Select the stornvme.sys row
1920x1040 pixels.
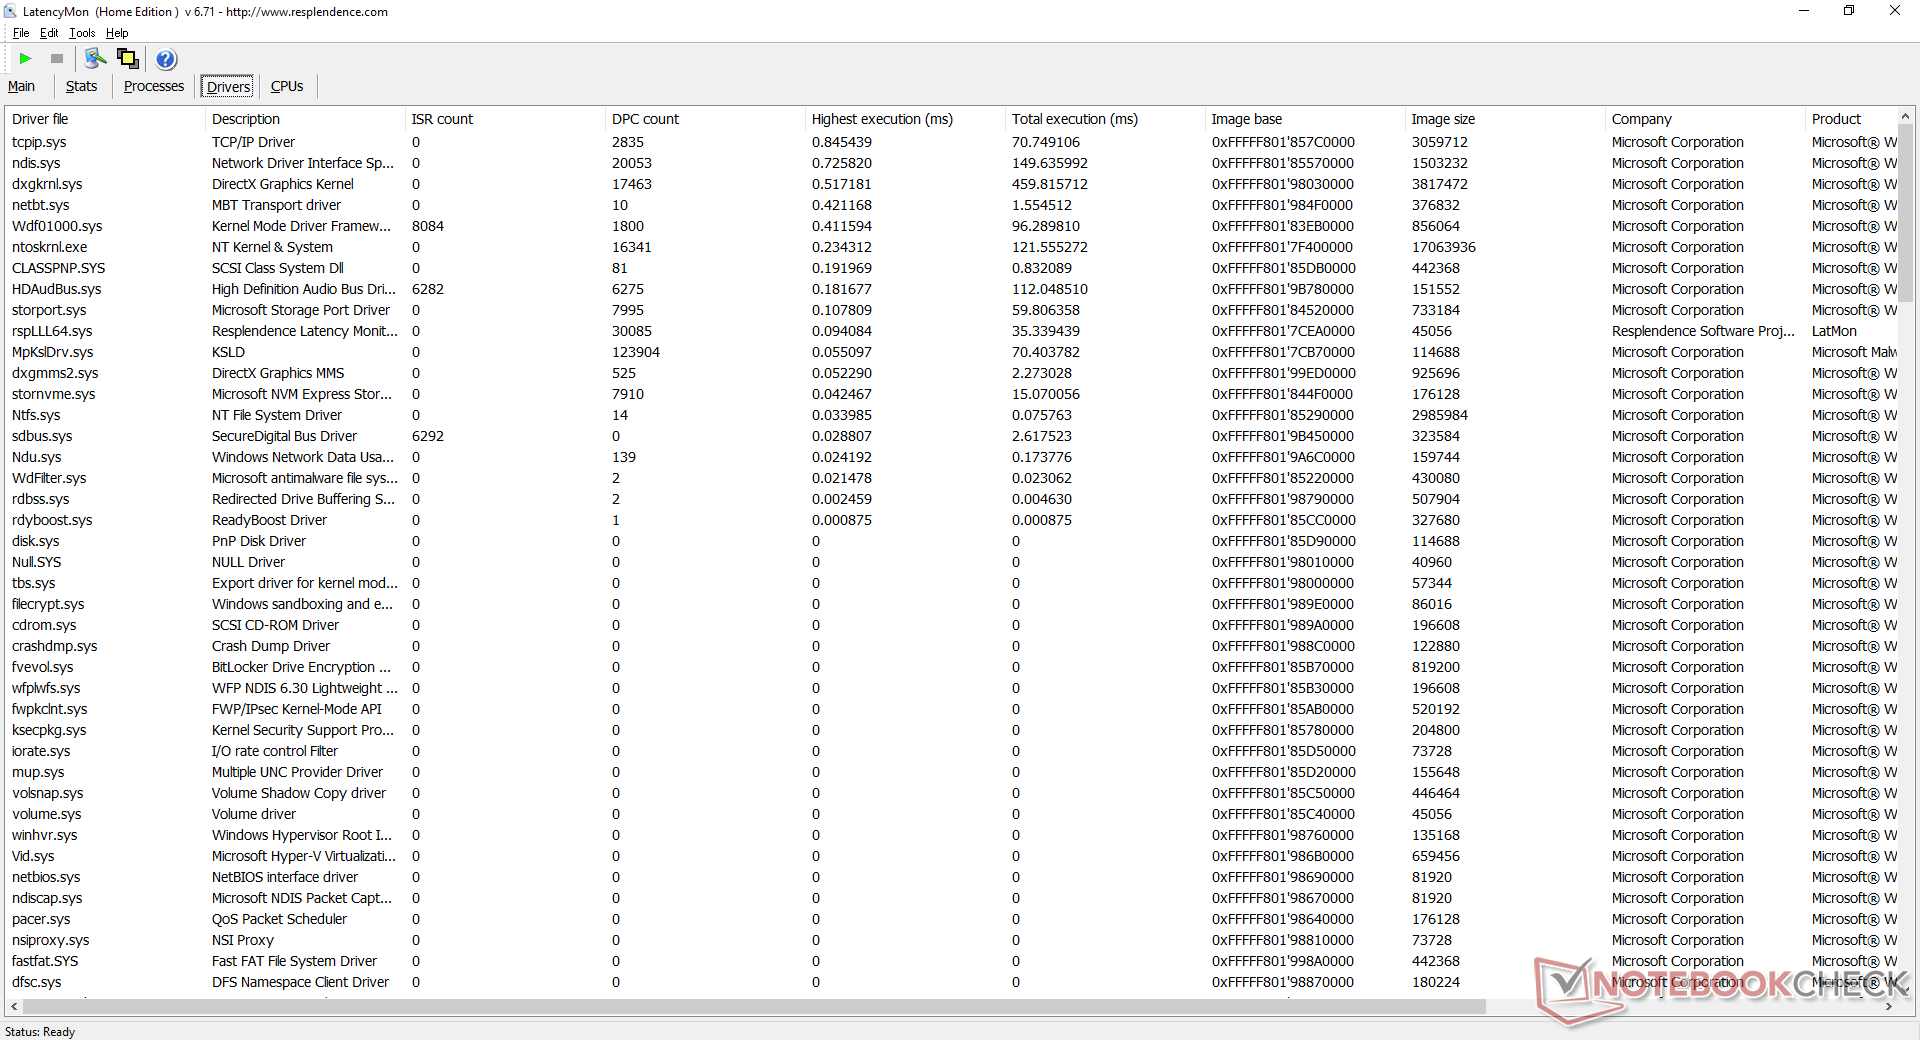(951, 394)
